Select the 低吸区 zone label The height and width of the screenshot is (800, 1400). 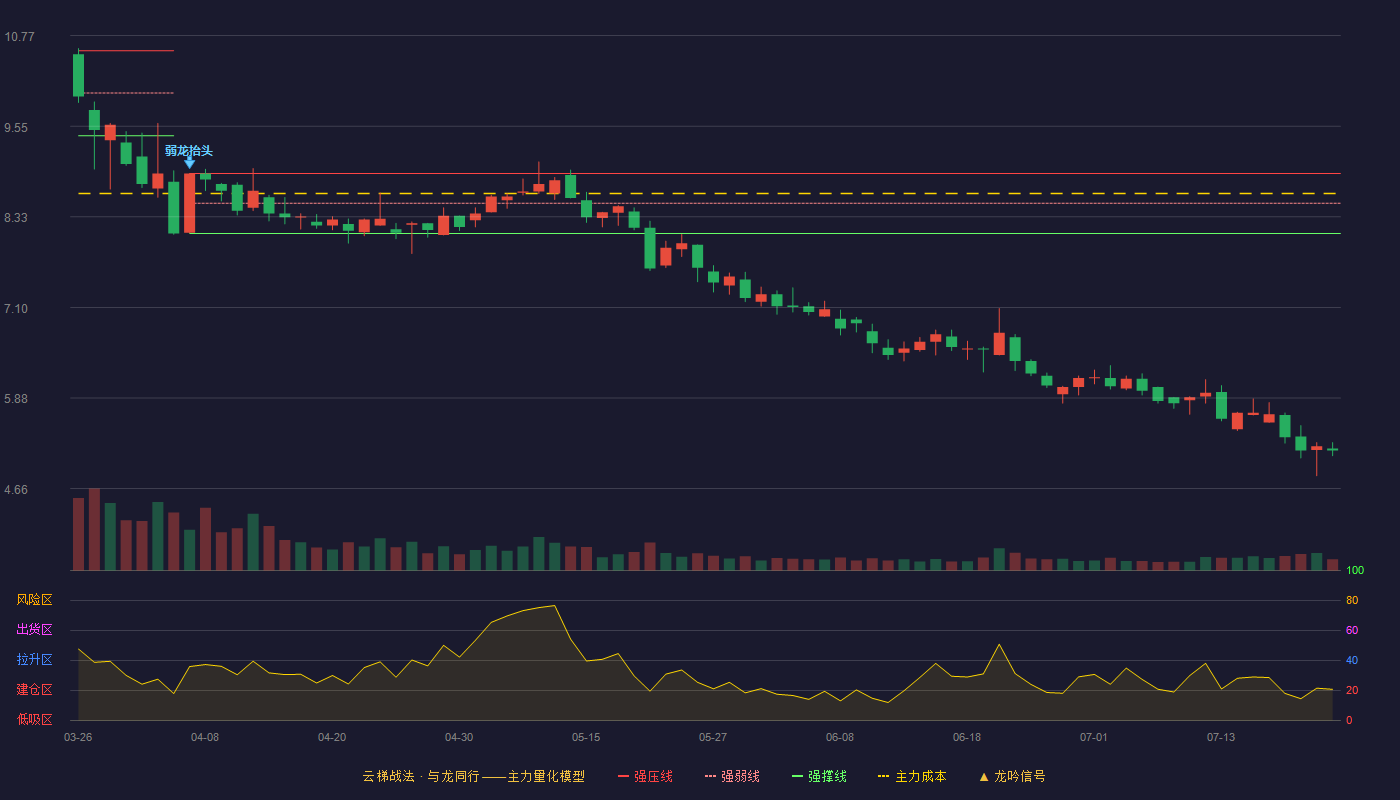click(34, 719)
